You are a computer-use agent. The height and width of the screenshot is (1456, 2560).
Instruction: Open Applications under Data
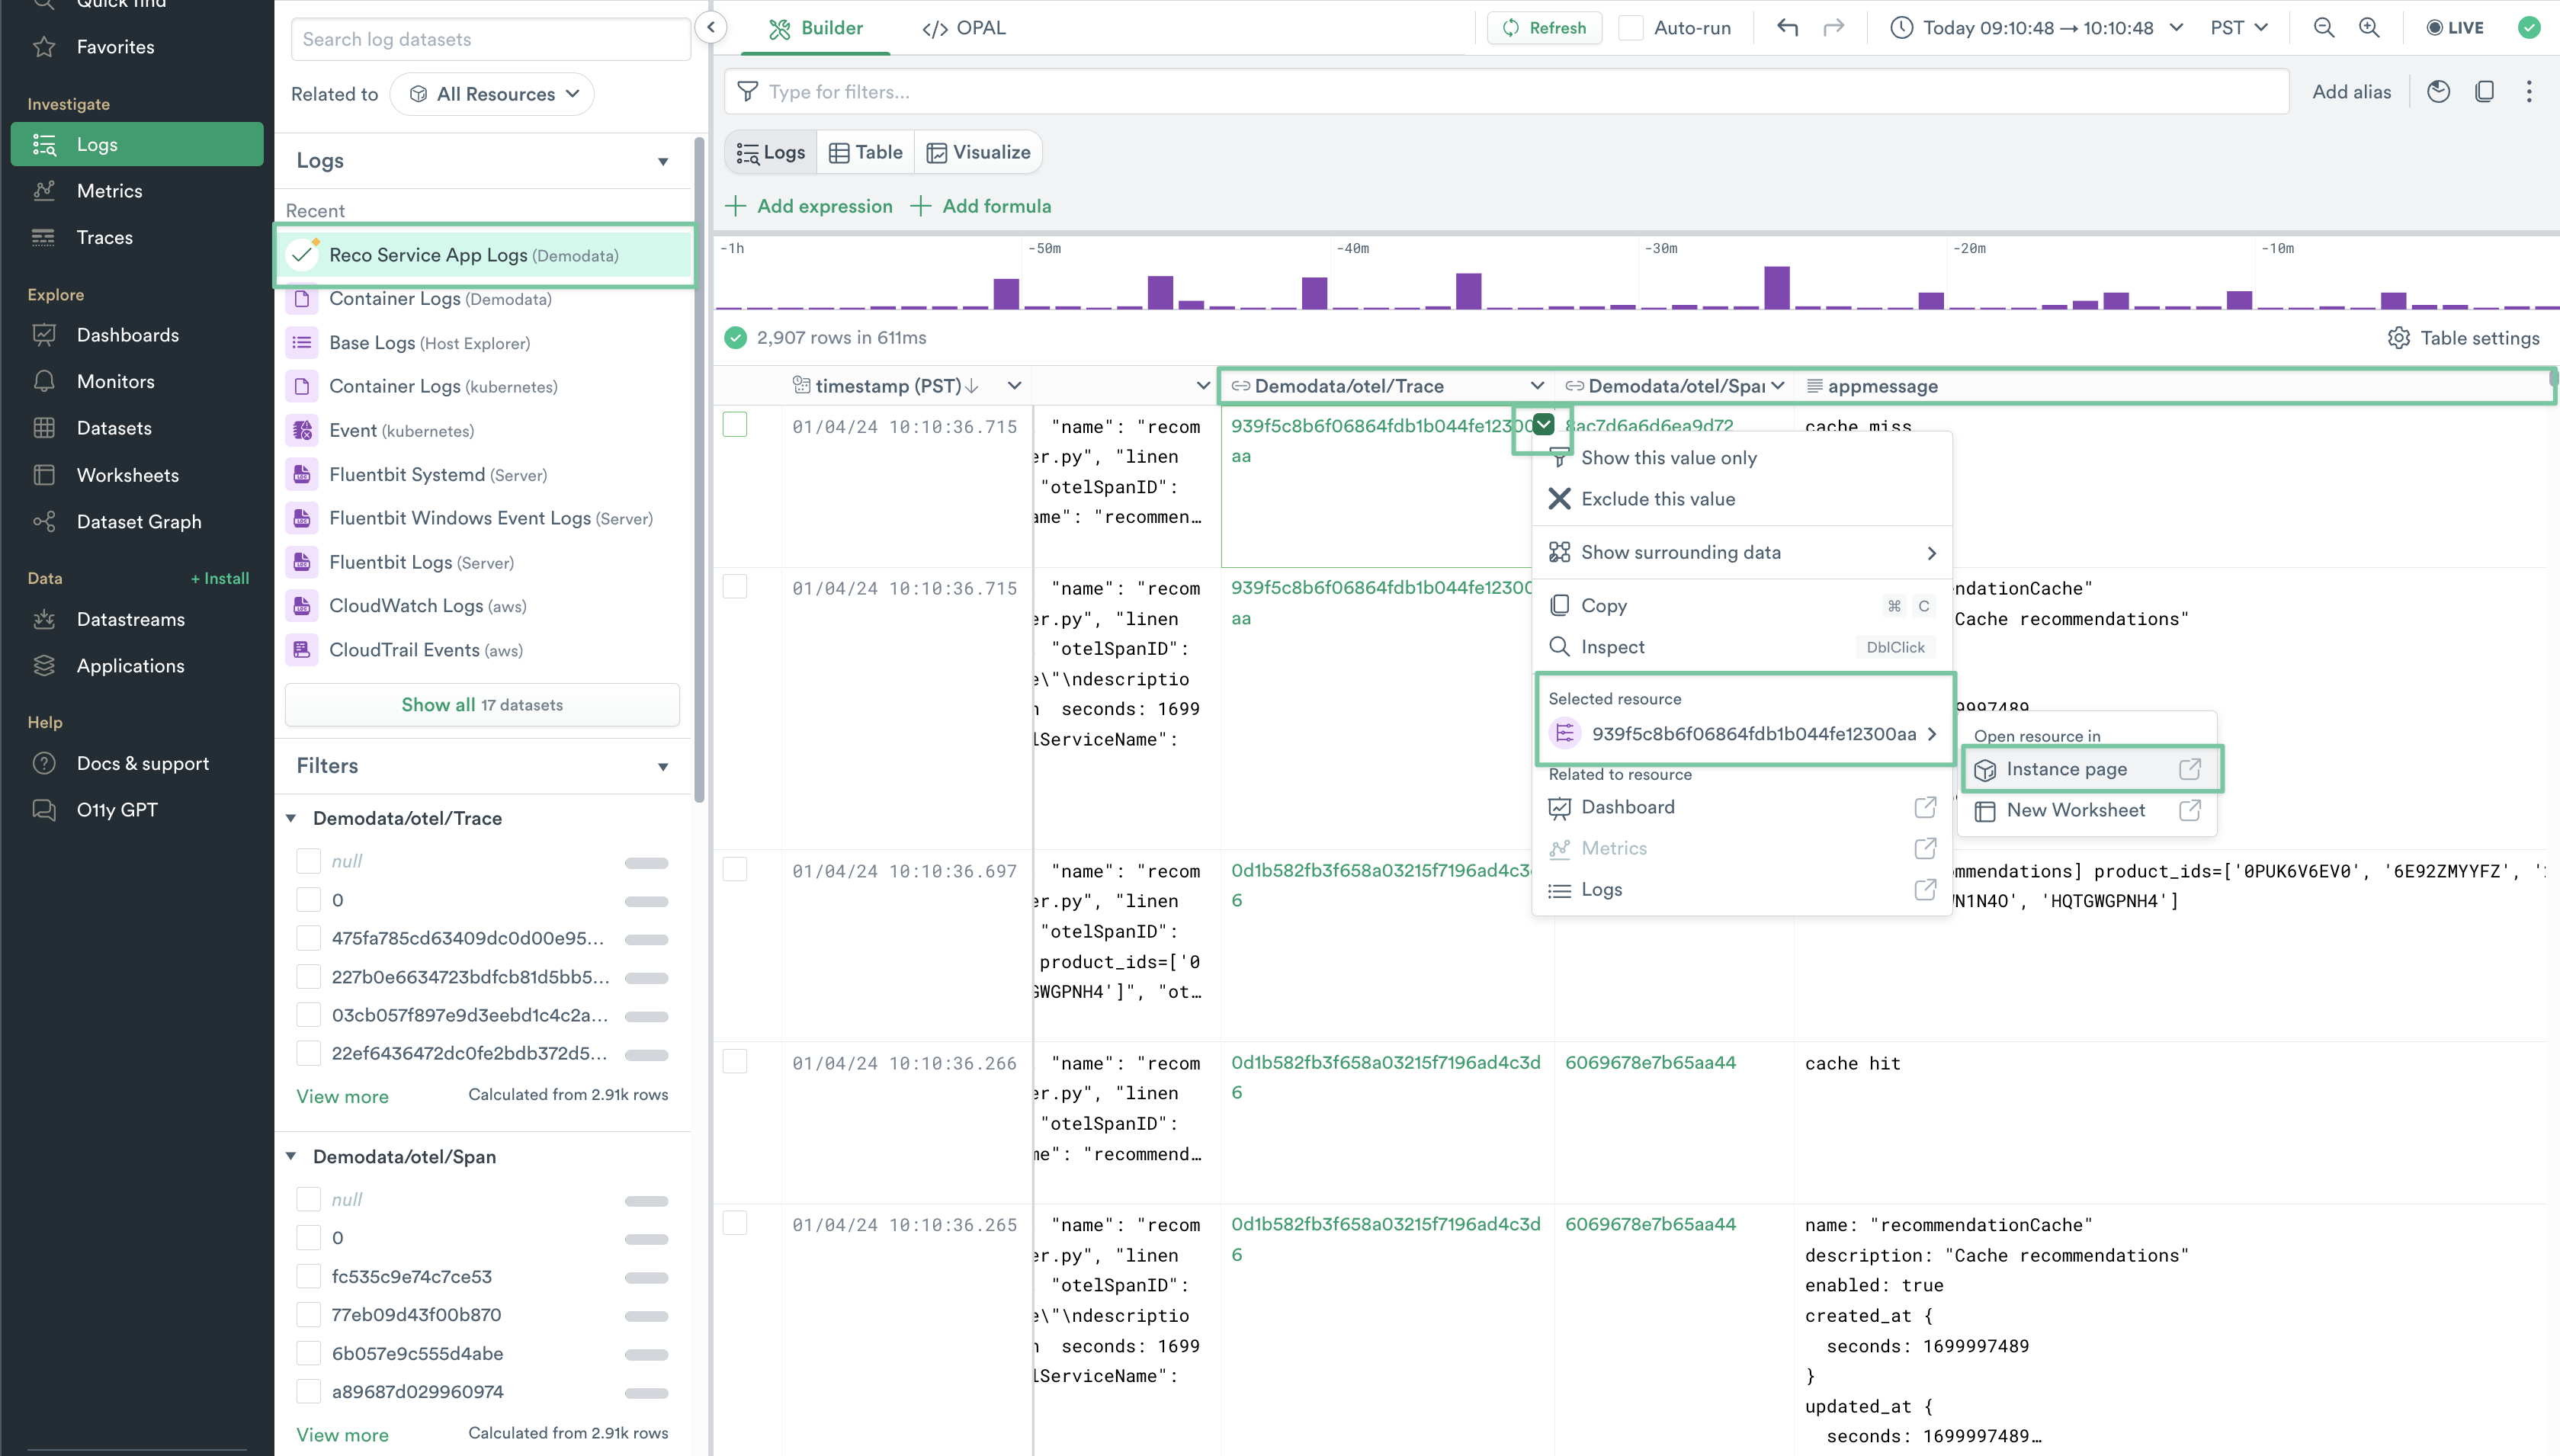coord(130,666)
